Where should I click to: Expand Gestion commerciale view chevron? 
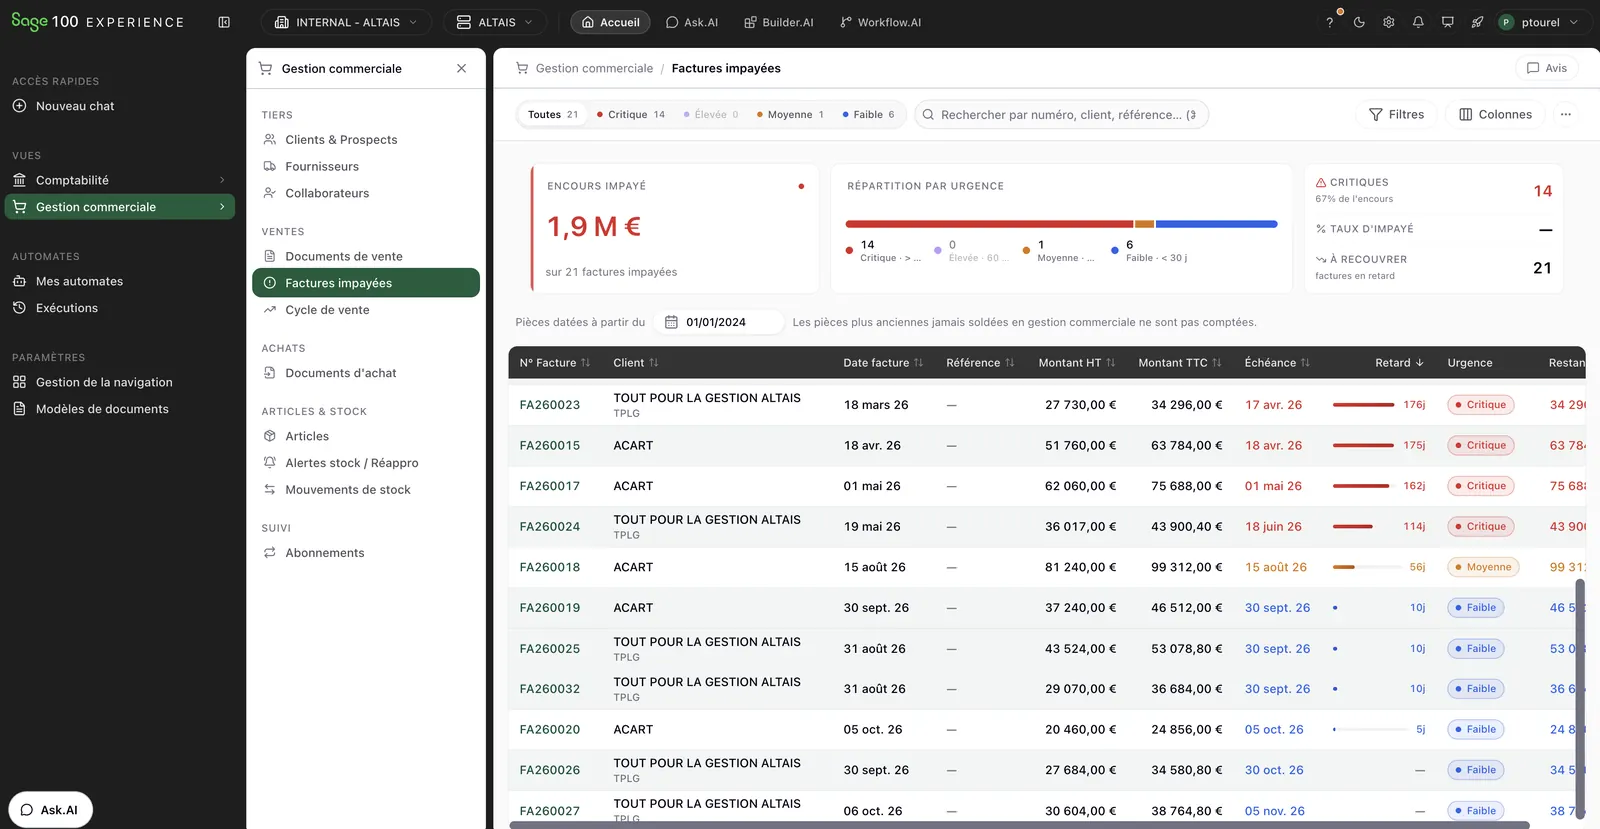pos(222,207)
